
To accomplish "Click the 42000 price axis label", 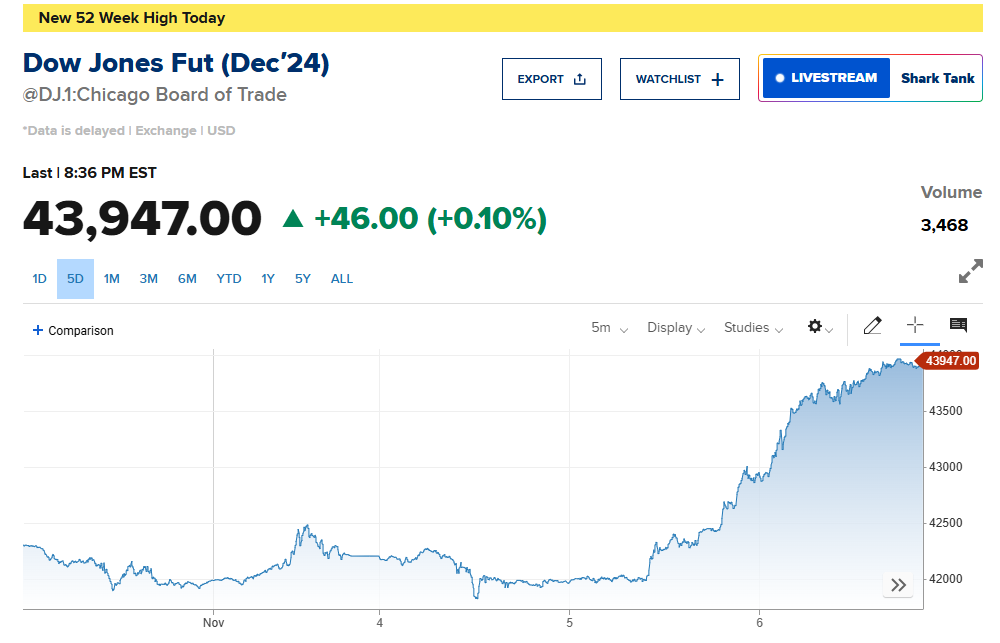I will 946,579.
